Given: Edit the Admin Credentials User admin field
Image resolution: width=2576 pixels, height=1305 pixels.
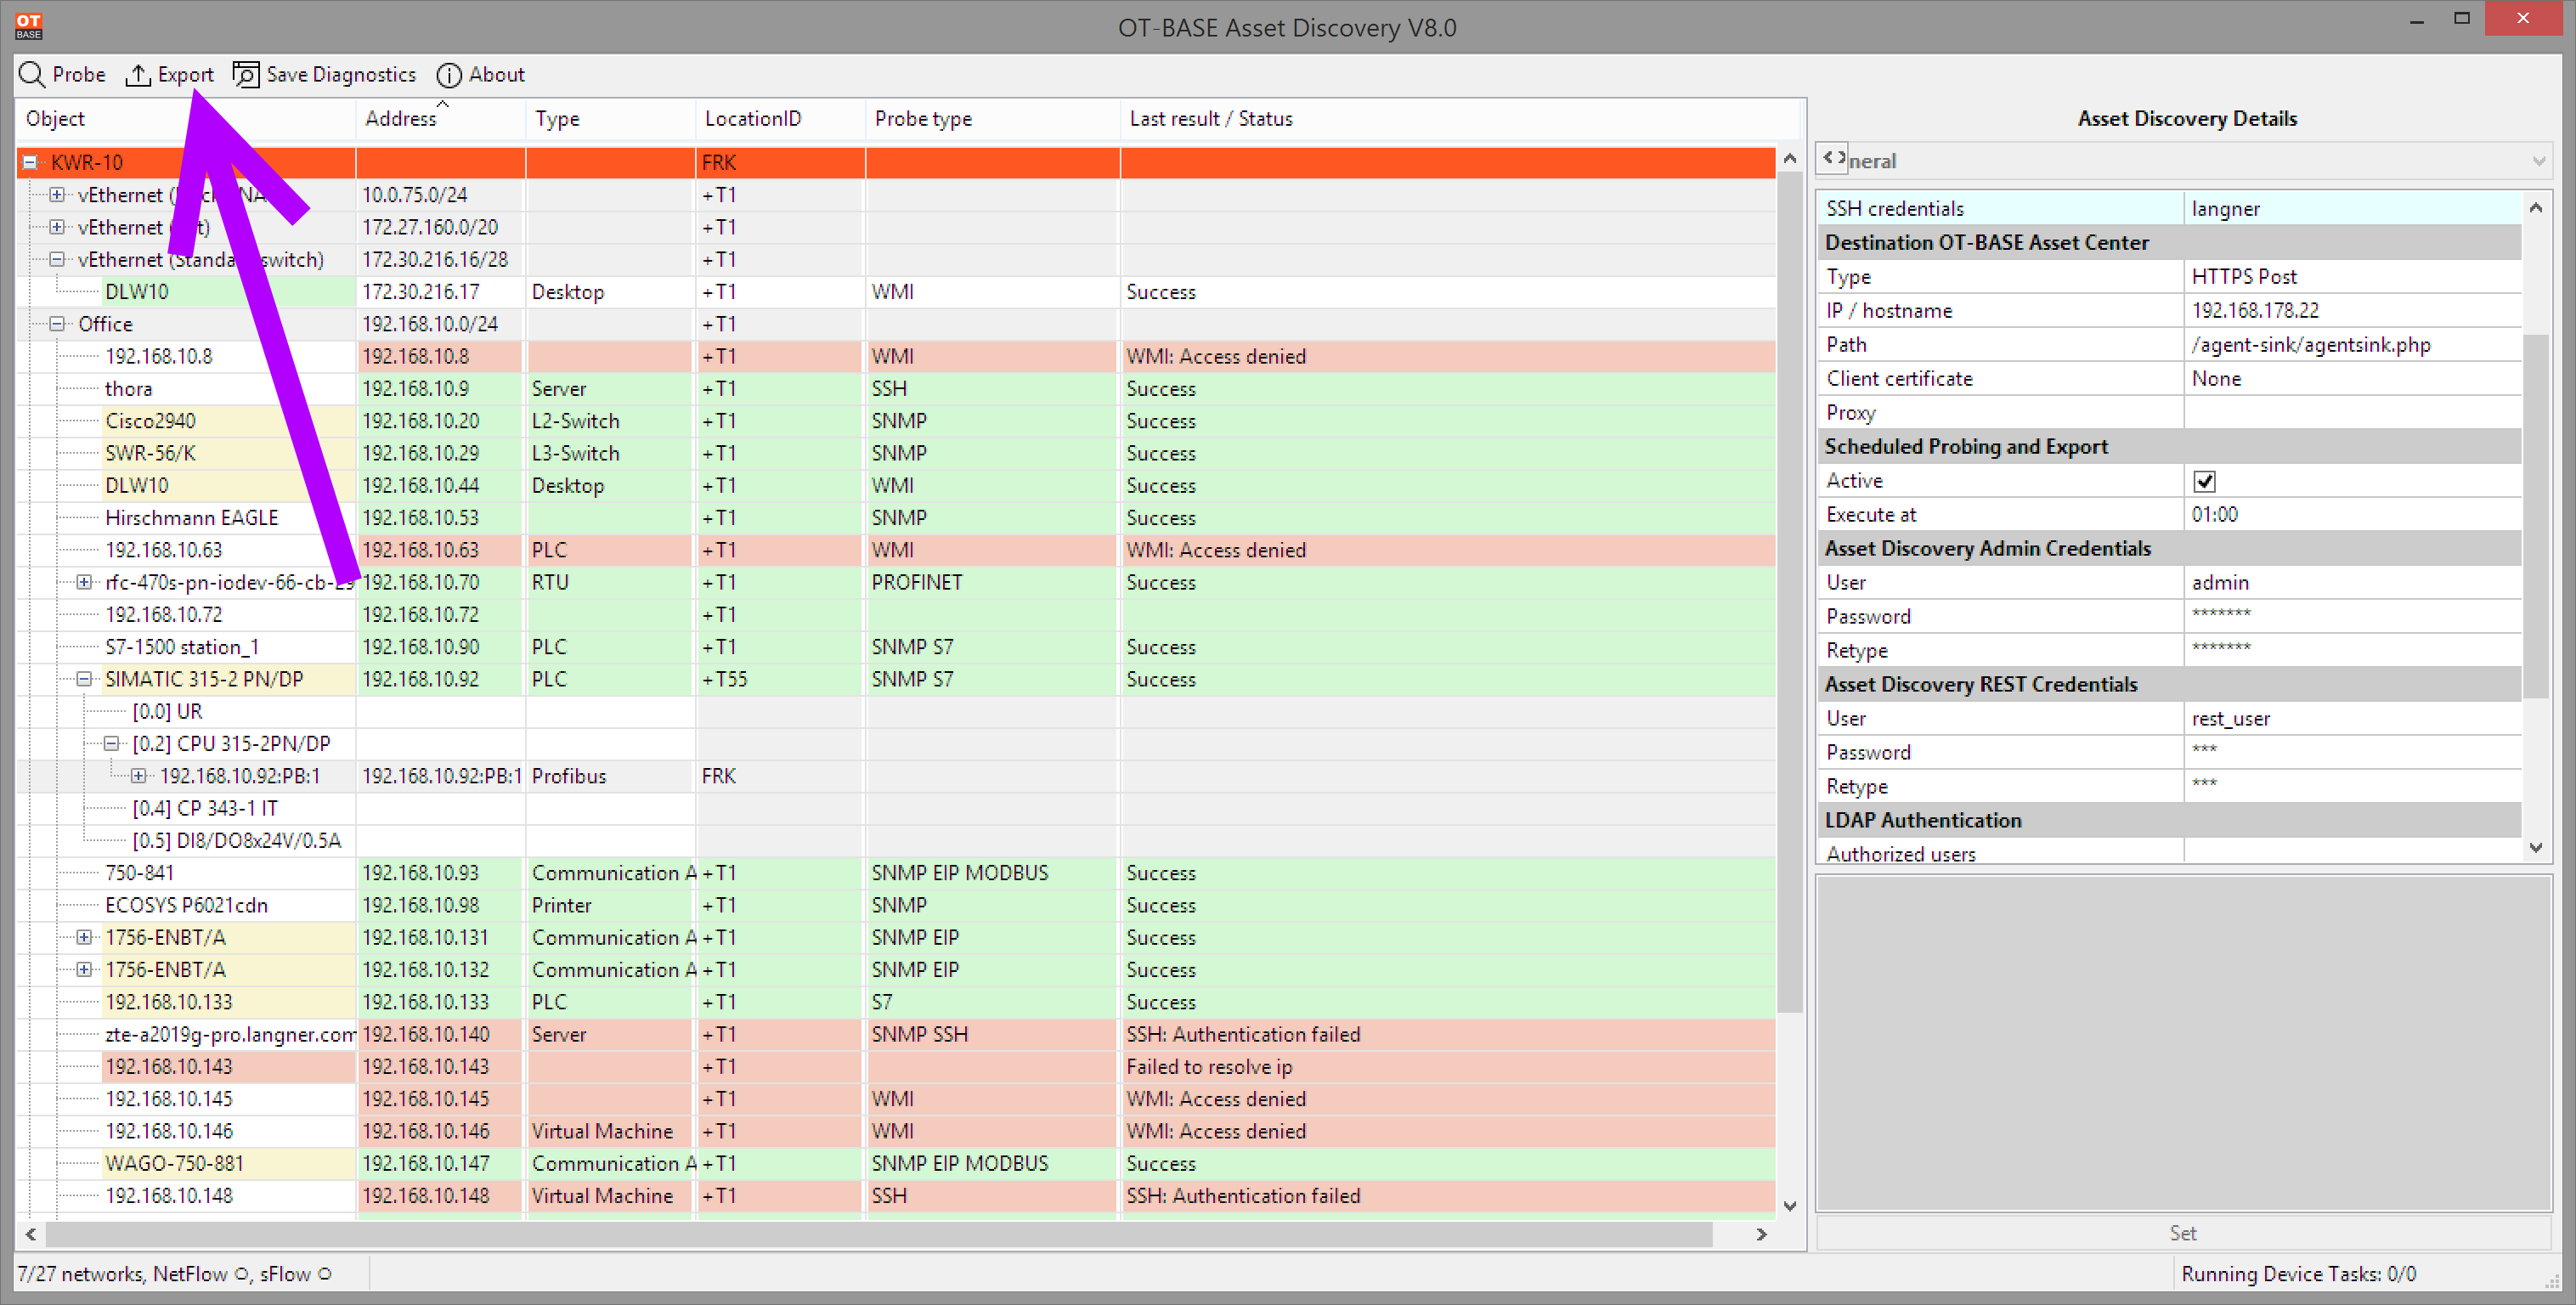Looking at the screenshot, I should click(x=2352, y=582).
